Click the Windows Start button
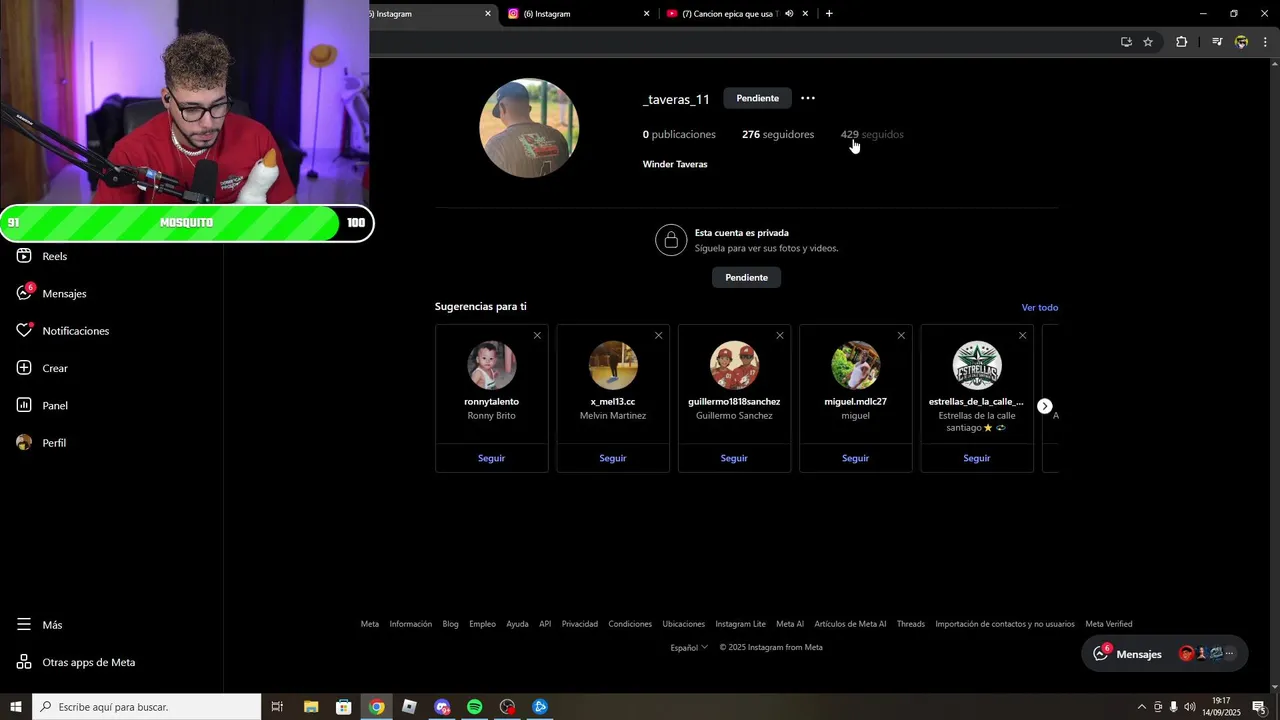This screenshot has height=720, width=1280. pos(16,707)
